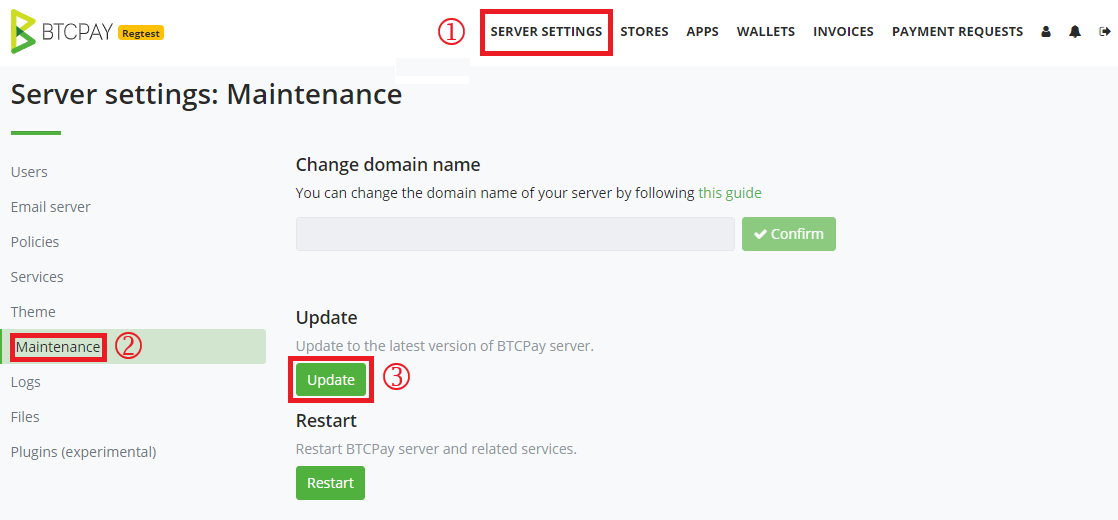Open Server Settings in the navbar

[x=546, y=32]
